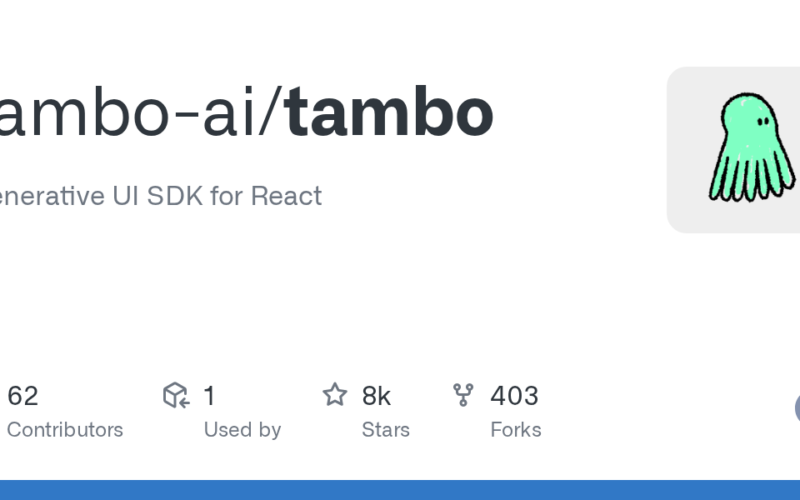The width and height of the screenshot is (800, 500).
Task: Click the partial gray circle at right edge
Action: [797, 408]
